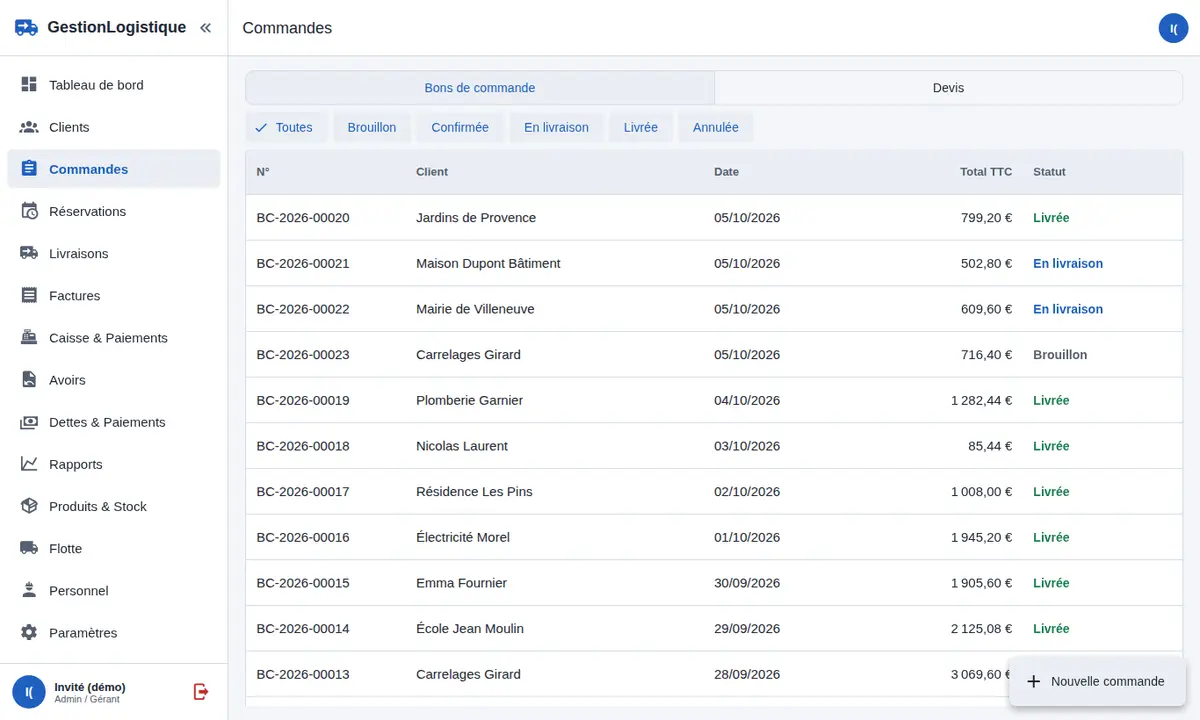Viewport: 1200px width, 720px height.
Task: Go to the Clients page
Action: click(114, 127)
